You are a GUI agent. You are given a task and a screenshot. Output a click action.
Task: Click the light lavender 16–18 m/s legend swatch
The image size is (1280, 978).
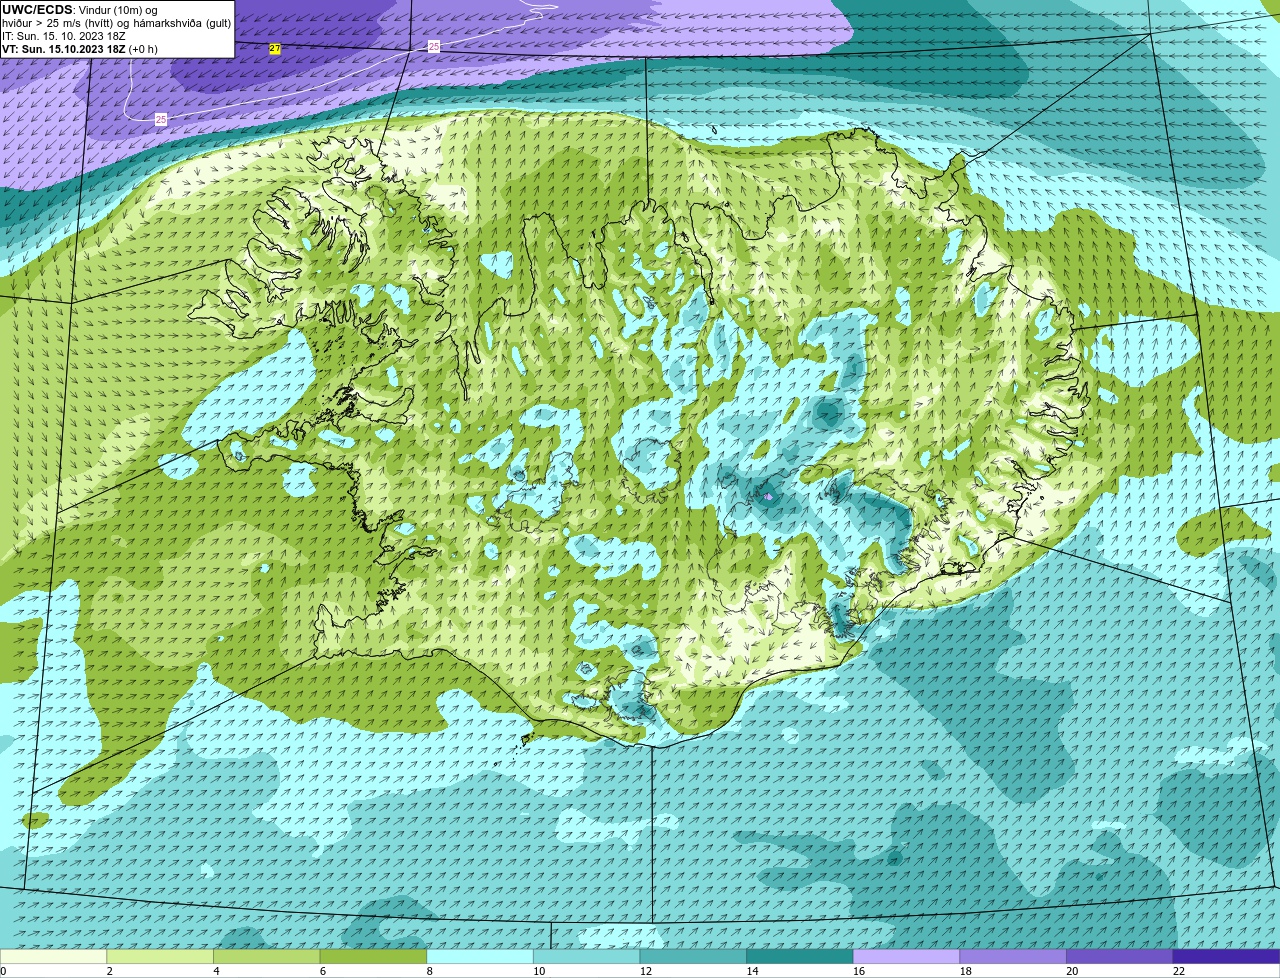[907, 956]
